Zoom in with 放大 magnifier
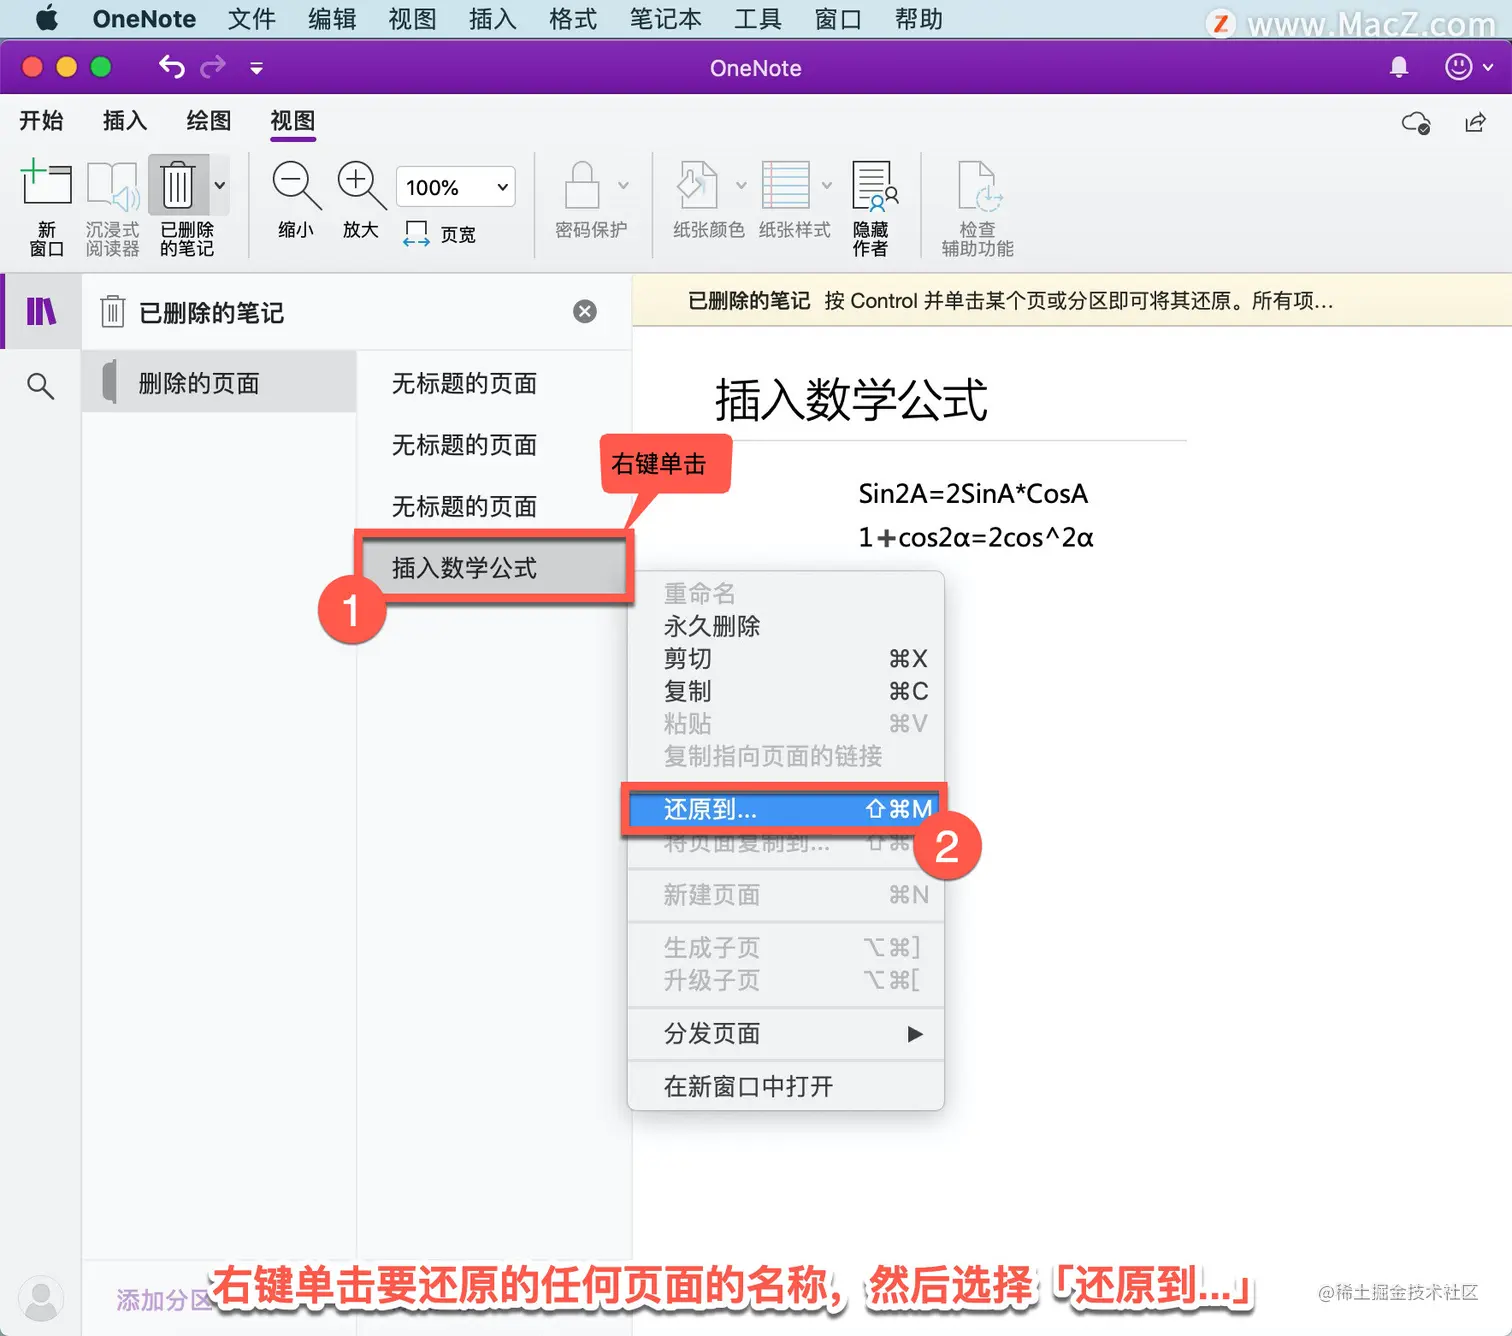 pos(361,200)
